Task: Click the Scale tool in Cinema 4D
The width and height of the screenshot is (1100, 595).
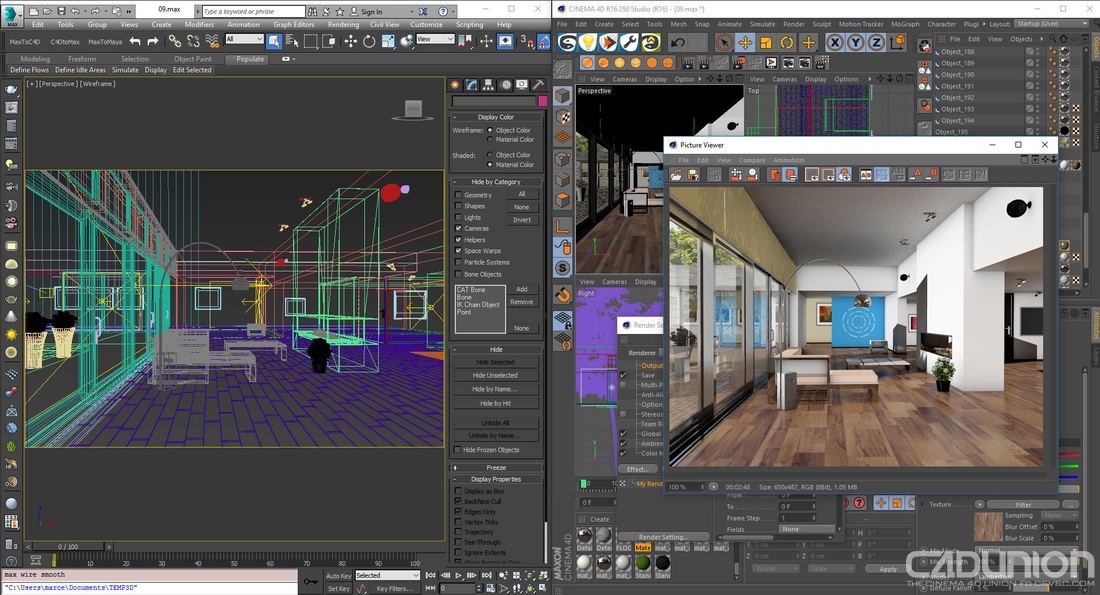Action: (x=766, y=43)
